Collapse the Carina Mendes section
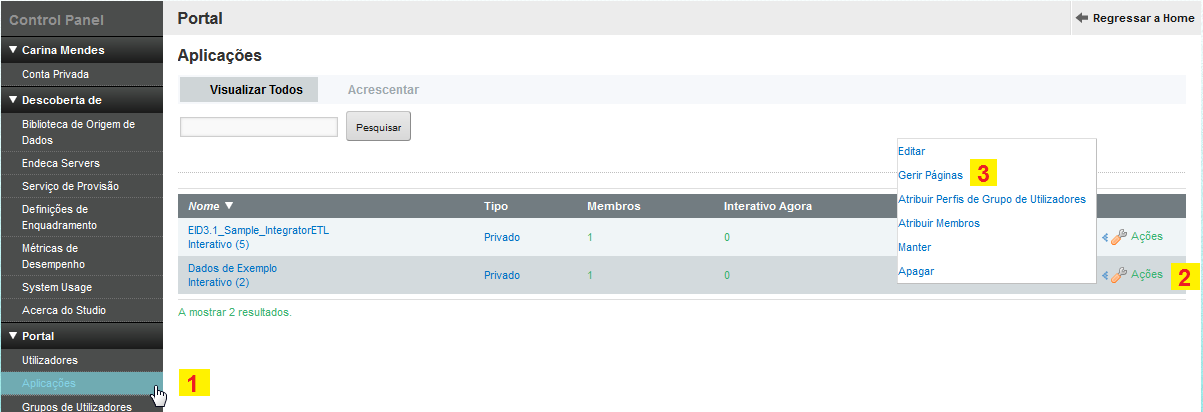 13,50
